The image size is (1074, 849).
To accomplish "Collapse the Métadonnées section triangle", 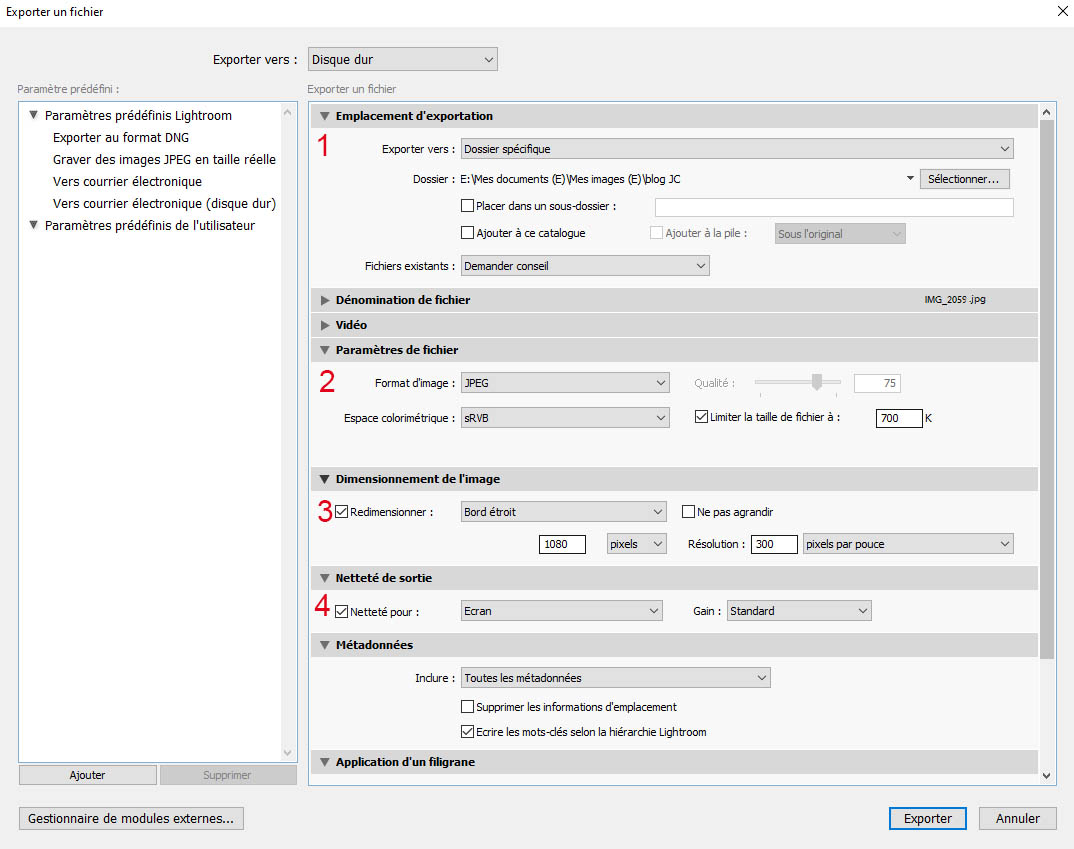I will click(324, 645).
